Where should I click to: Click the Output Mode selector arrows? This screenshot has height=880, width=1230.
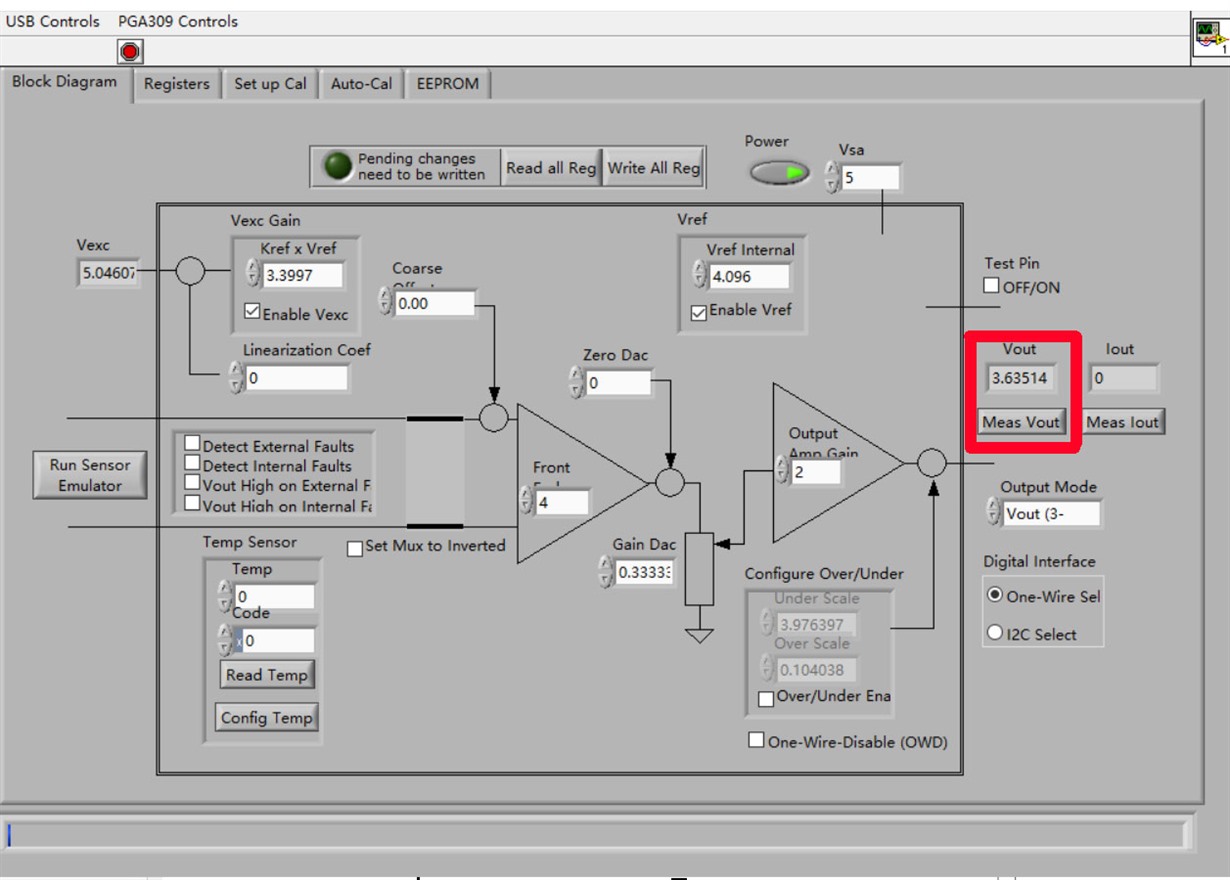click(x=992, y=513)
